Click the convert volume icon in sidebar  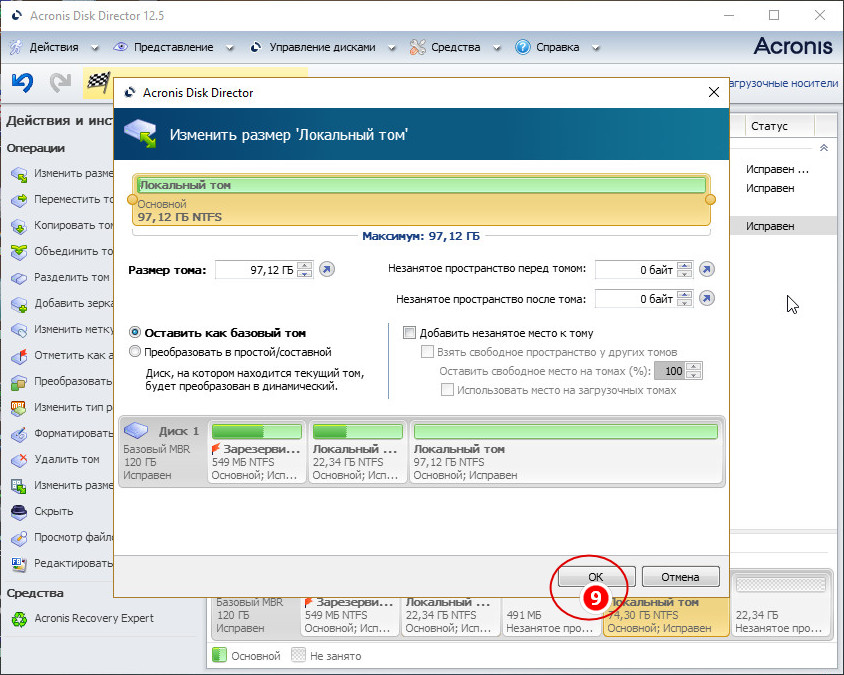(19, 382)
